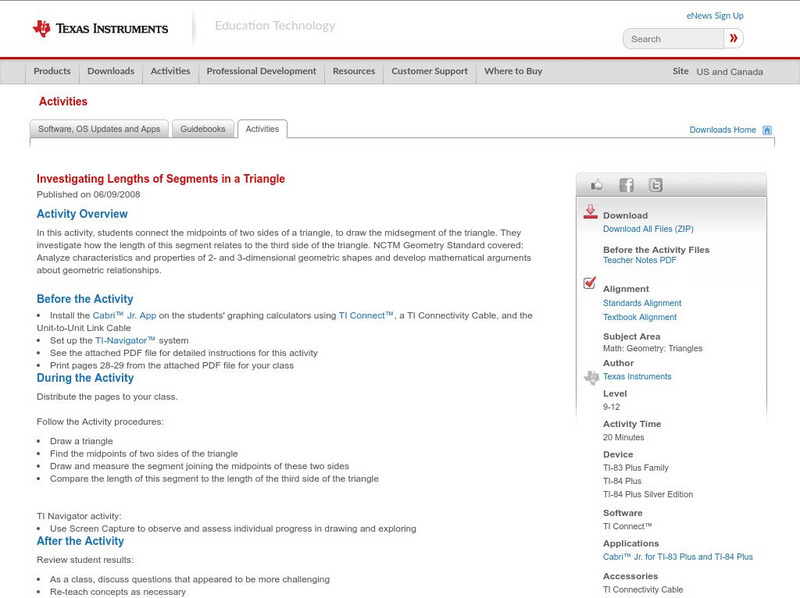Screen dimensions: 800x598
Task: Click the Before the Activity heading
Action: pyautogui.click(x=85, y=299)
